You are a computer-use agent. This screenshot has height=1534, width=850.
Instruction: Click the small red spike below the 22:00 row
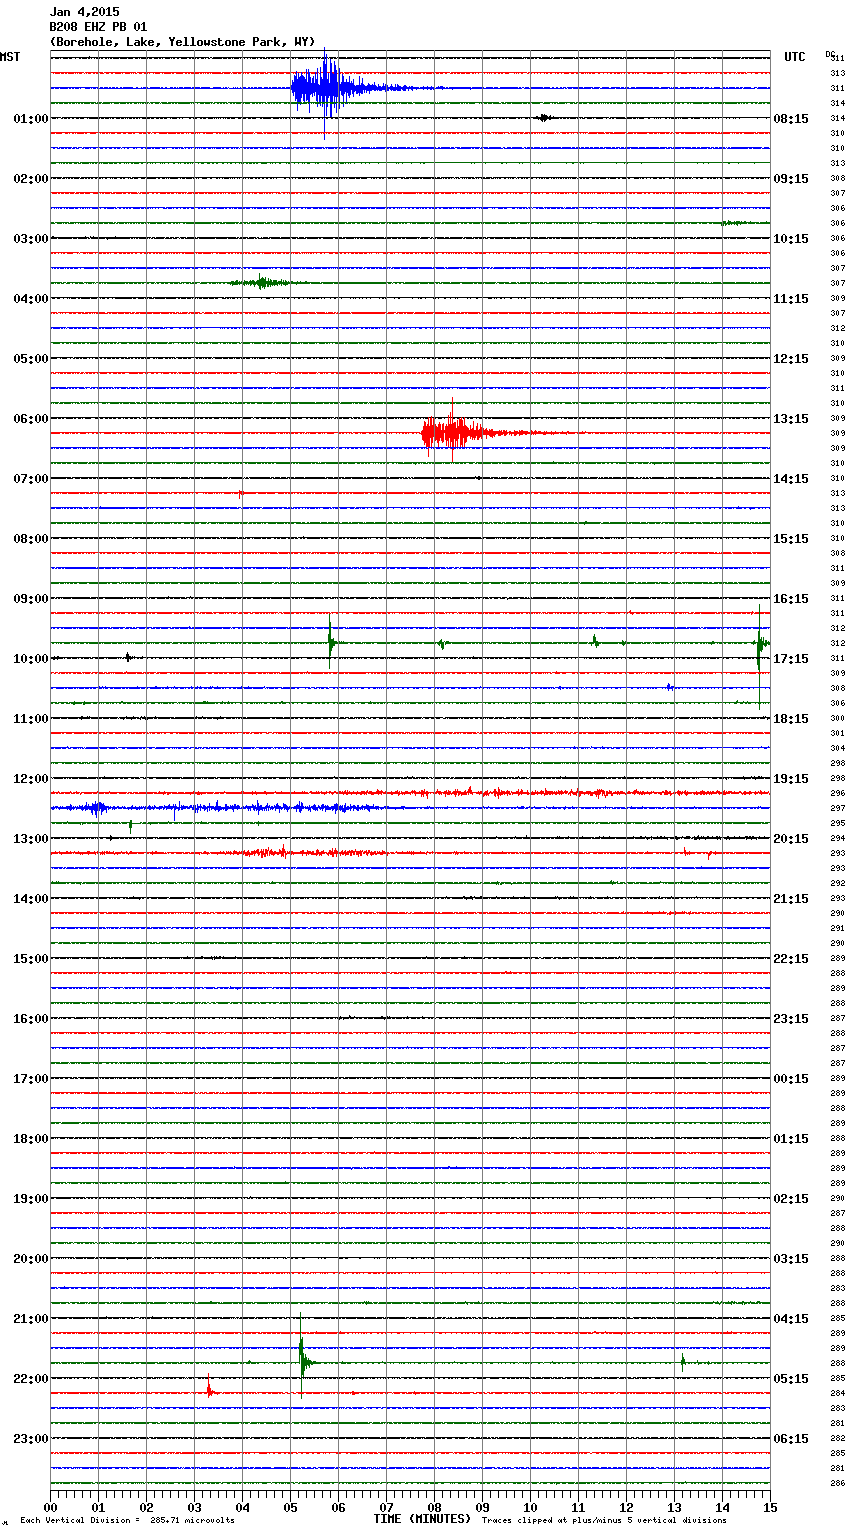[x=209, y=1388]
